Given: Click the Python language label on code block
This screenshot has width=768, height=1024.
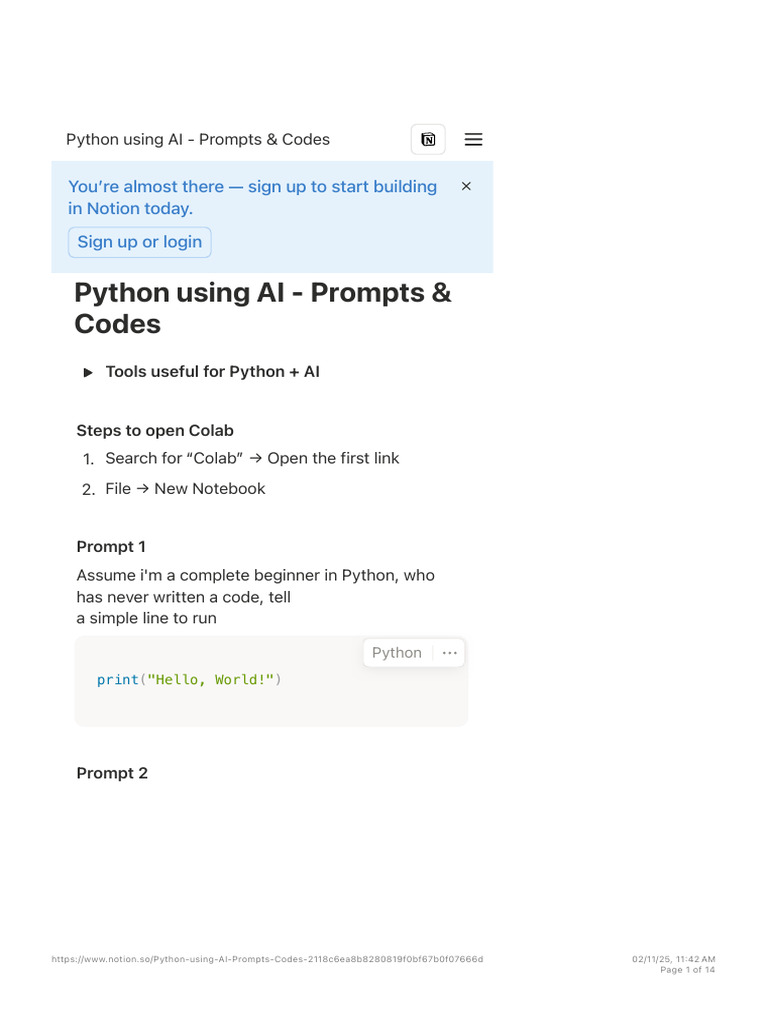Looking at the screenshot, I should click(397, 653).
